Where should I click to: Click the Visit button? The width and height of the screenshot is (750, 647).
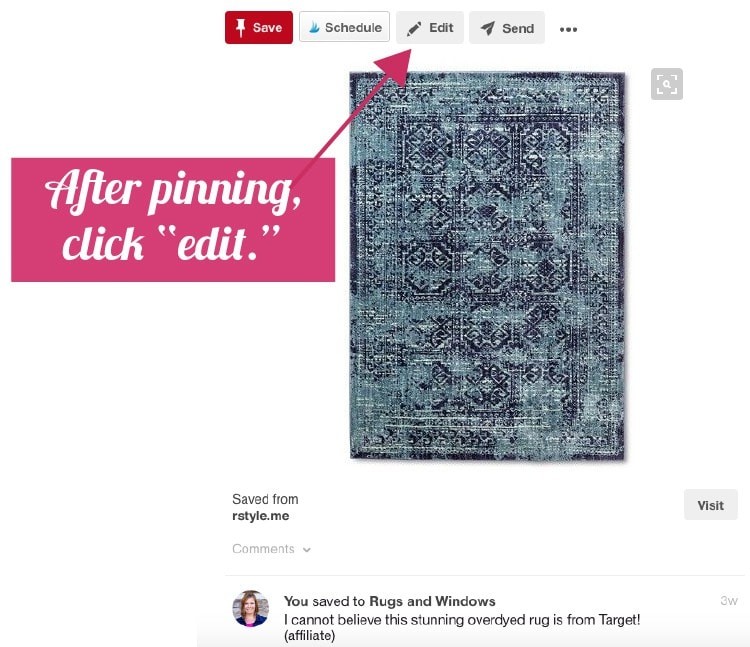coord(710,505)
